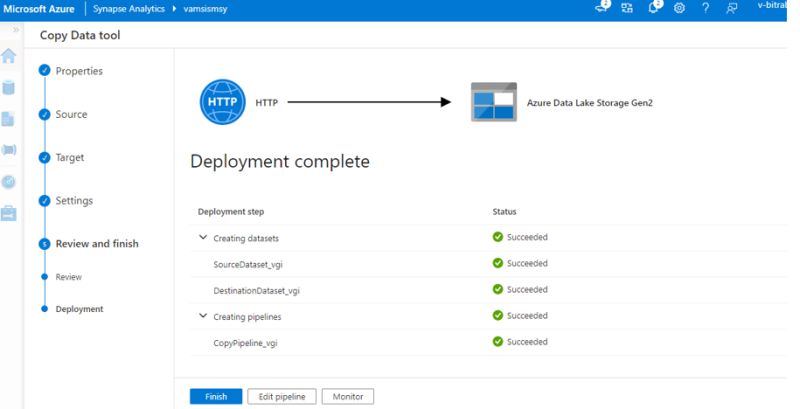The width and height of the screenshot is (800, 409).
Task: Click the Status column header
Action: pyautogui.click(x=504, y=212)
